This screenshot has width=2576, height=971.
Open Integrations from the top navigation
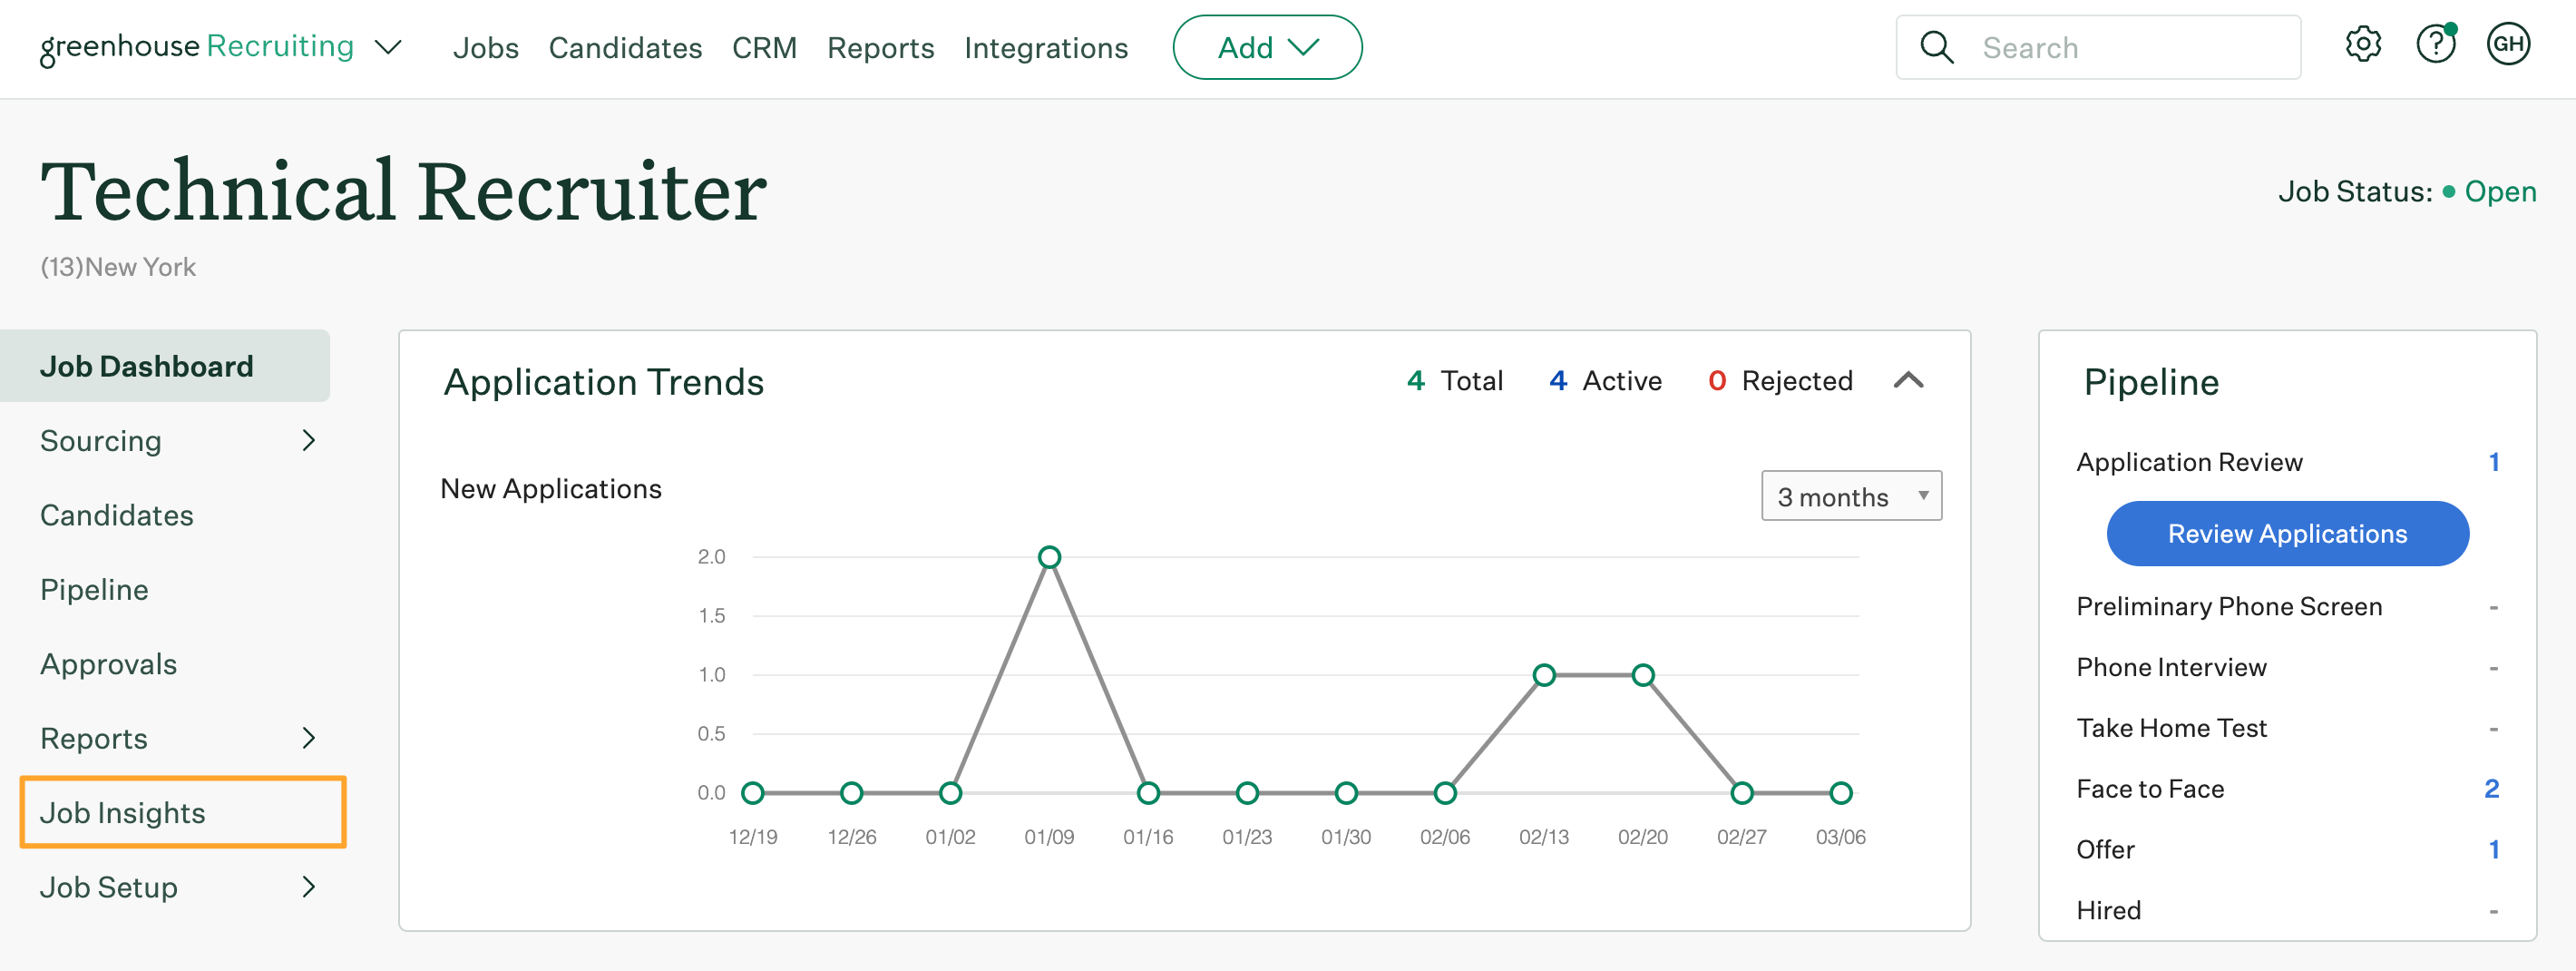click(x=1045, y=48)
